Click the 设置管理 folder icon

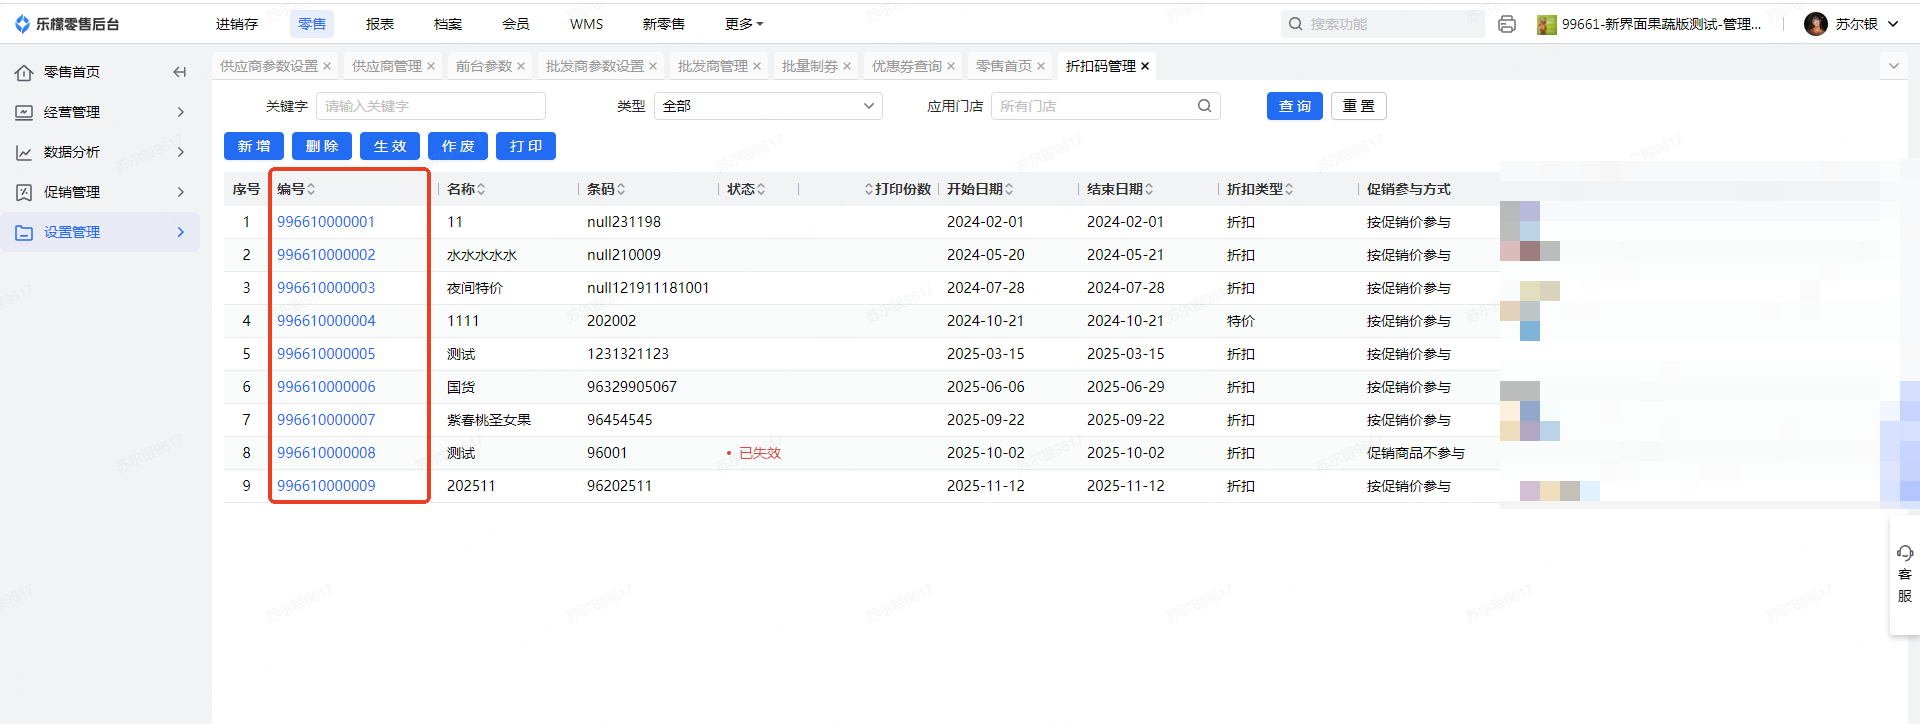coord(24,232)
